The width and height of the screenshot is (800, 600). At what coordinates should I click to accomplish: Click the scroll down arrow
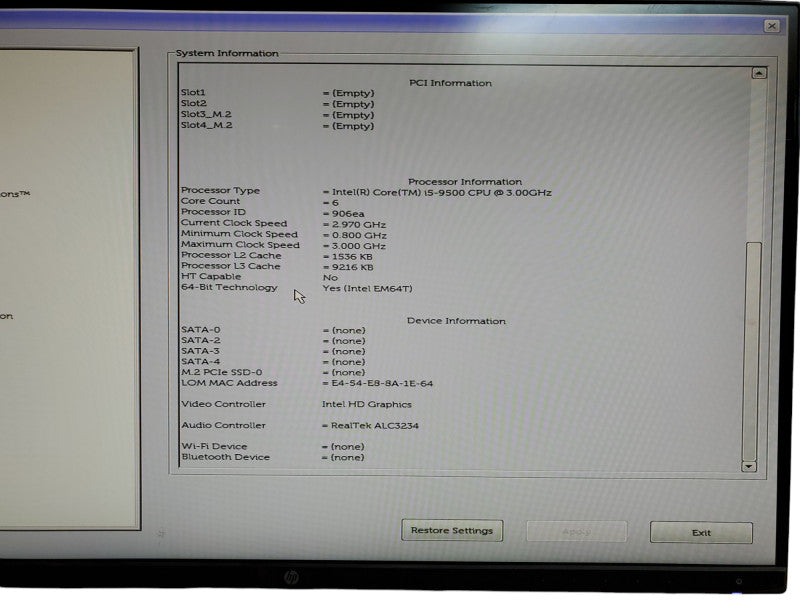coord(748,466)
